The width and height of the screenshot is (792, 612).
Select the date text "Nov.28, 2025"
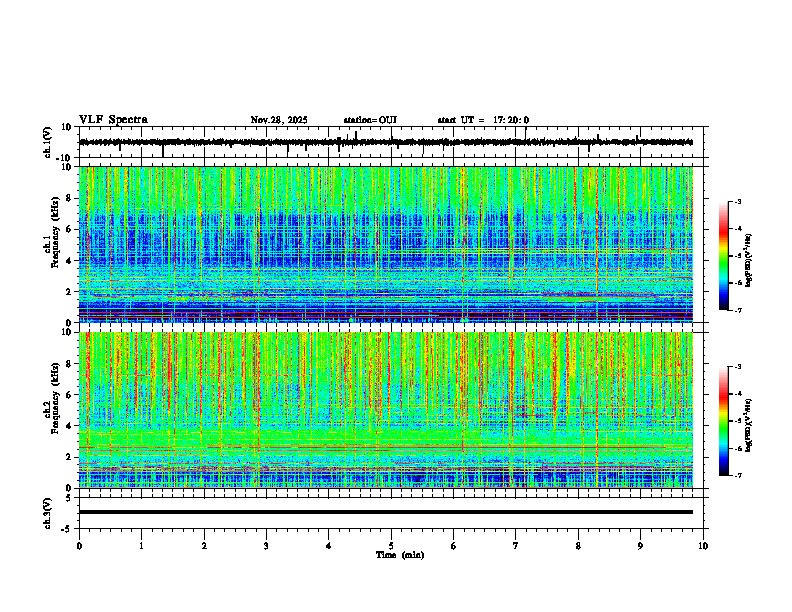[279, 120]
